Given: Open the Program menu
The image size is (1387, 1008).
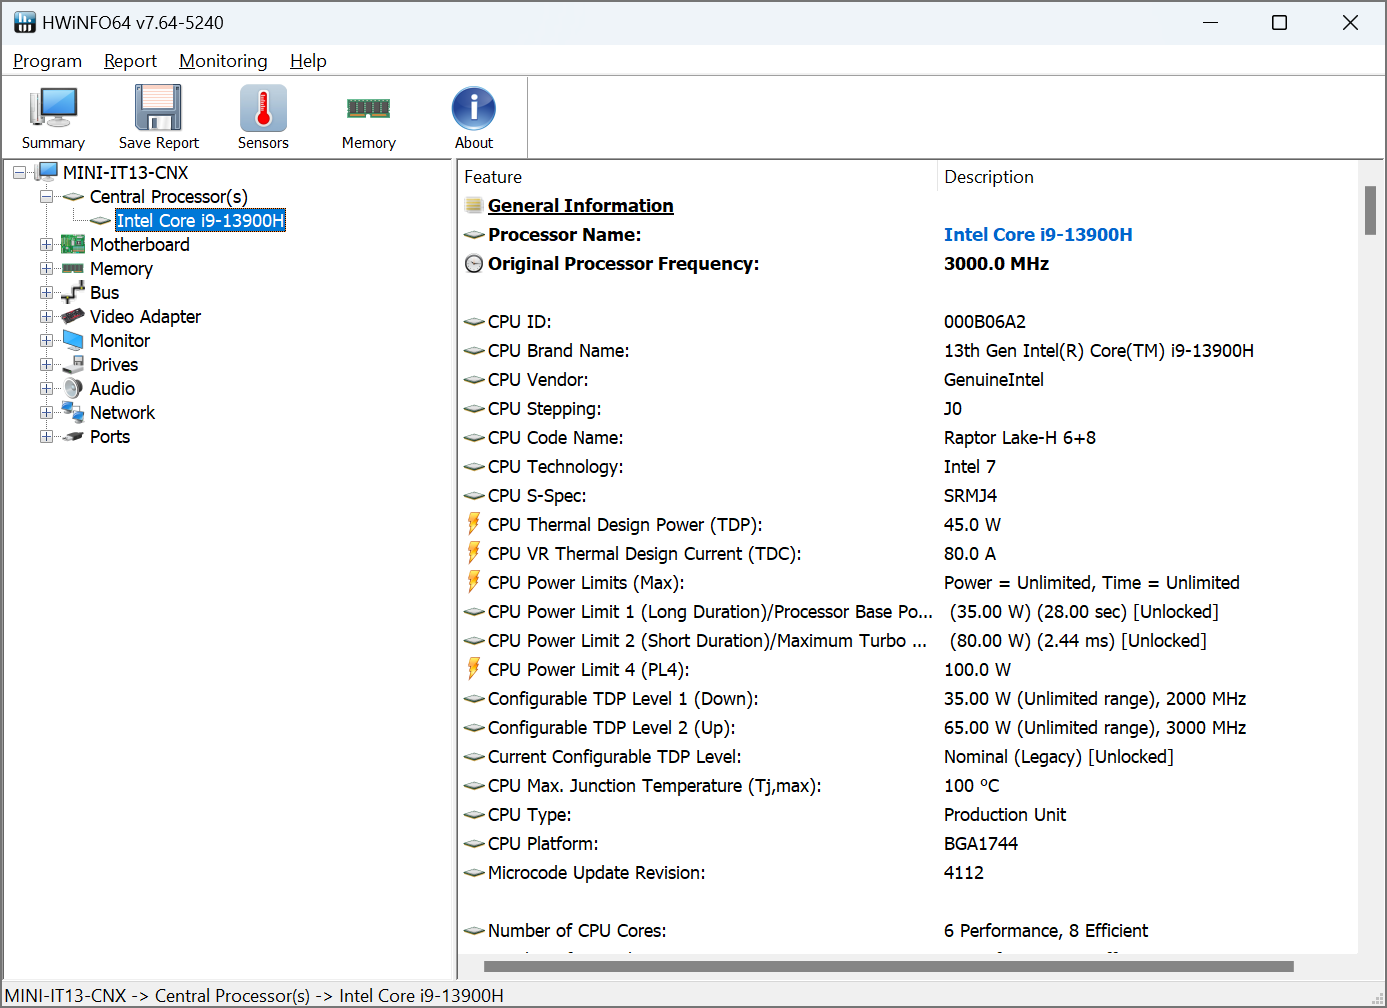Looking at the screenshot, I should tap(47, 61).
